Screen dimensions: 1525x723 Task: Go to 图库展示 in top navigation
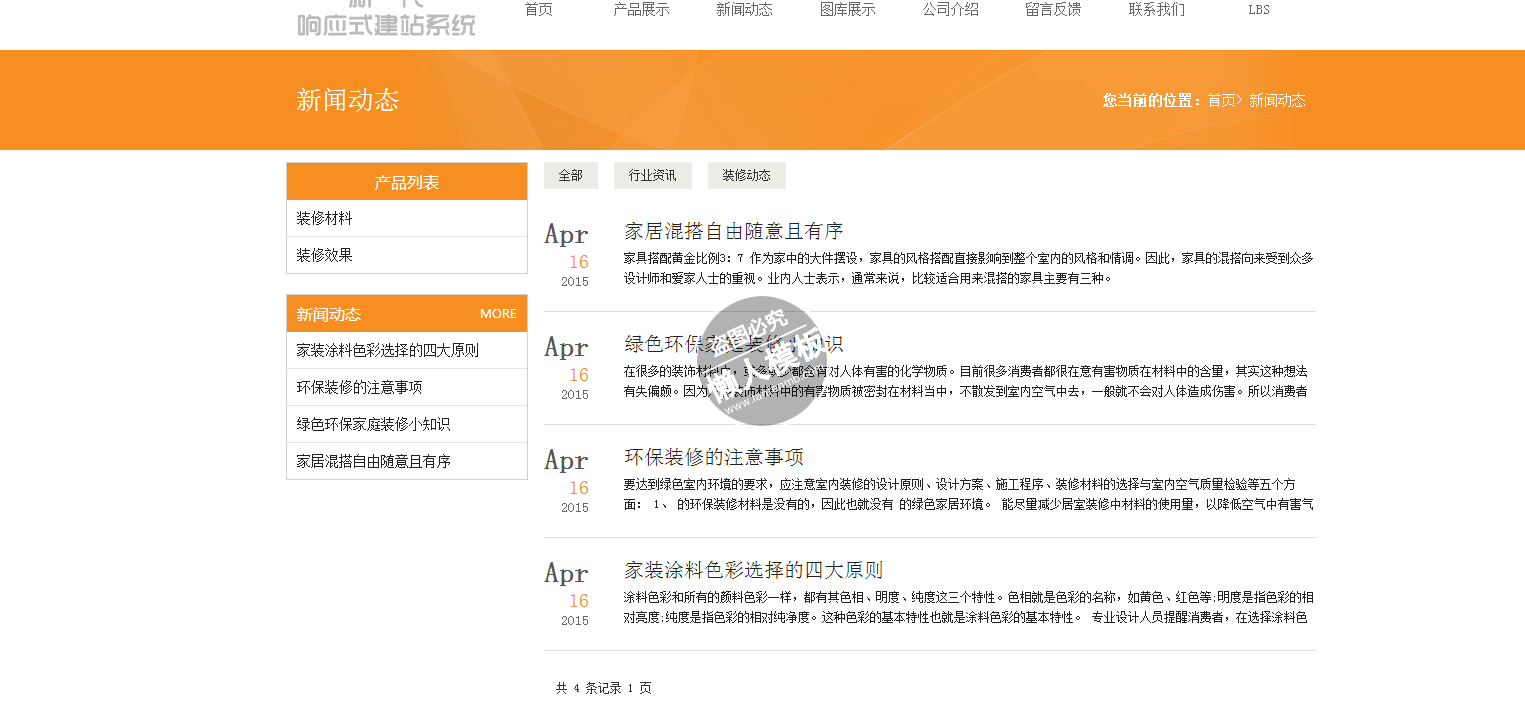tap(847, 10)
